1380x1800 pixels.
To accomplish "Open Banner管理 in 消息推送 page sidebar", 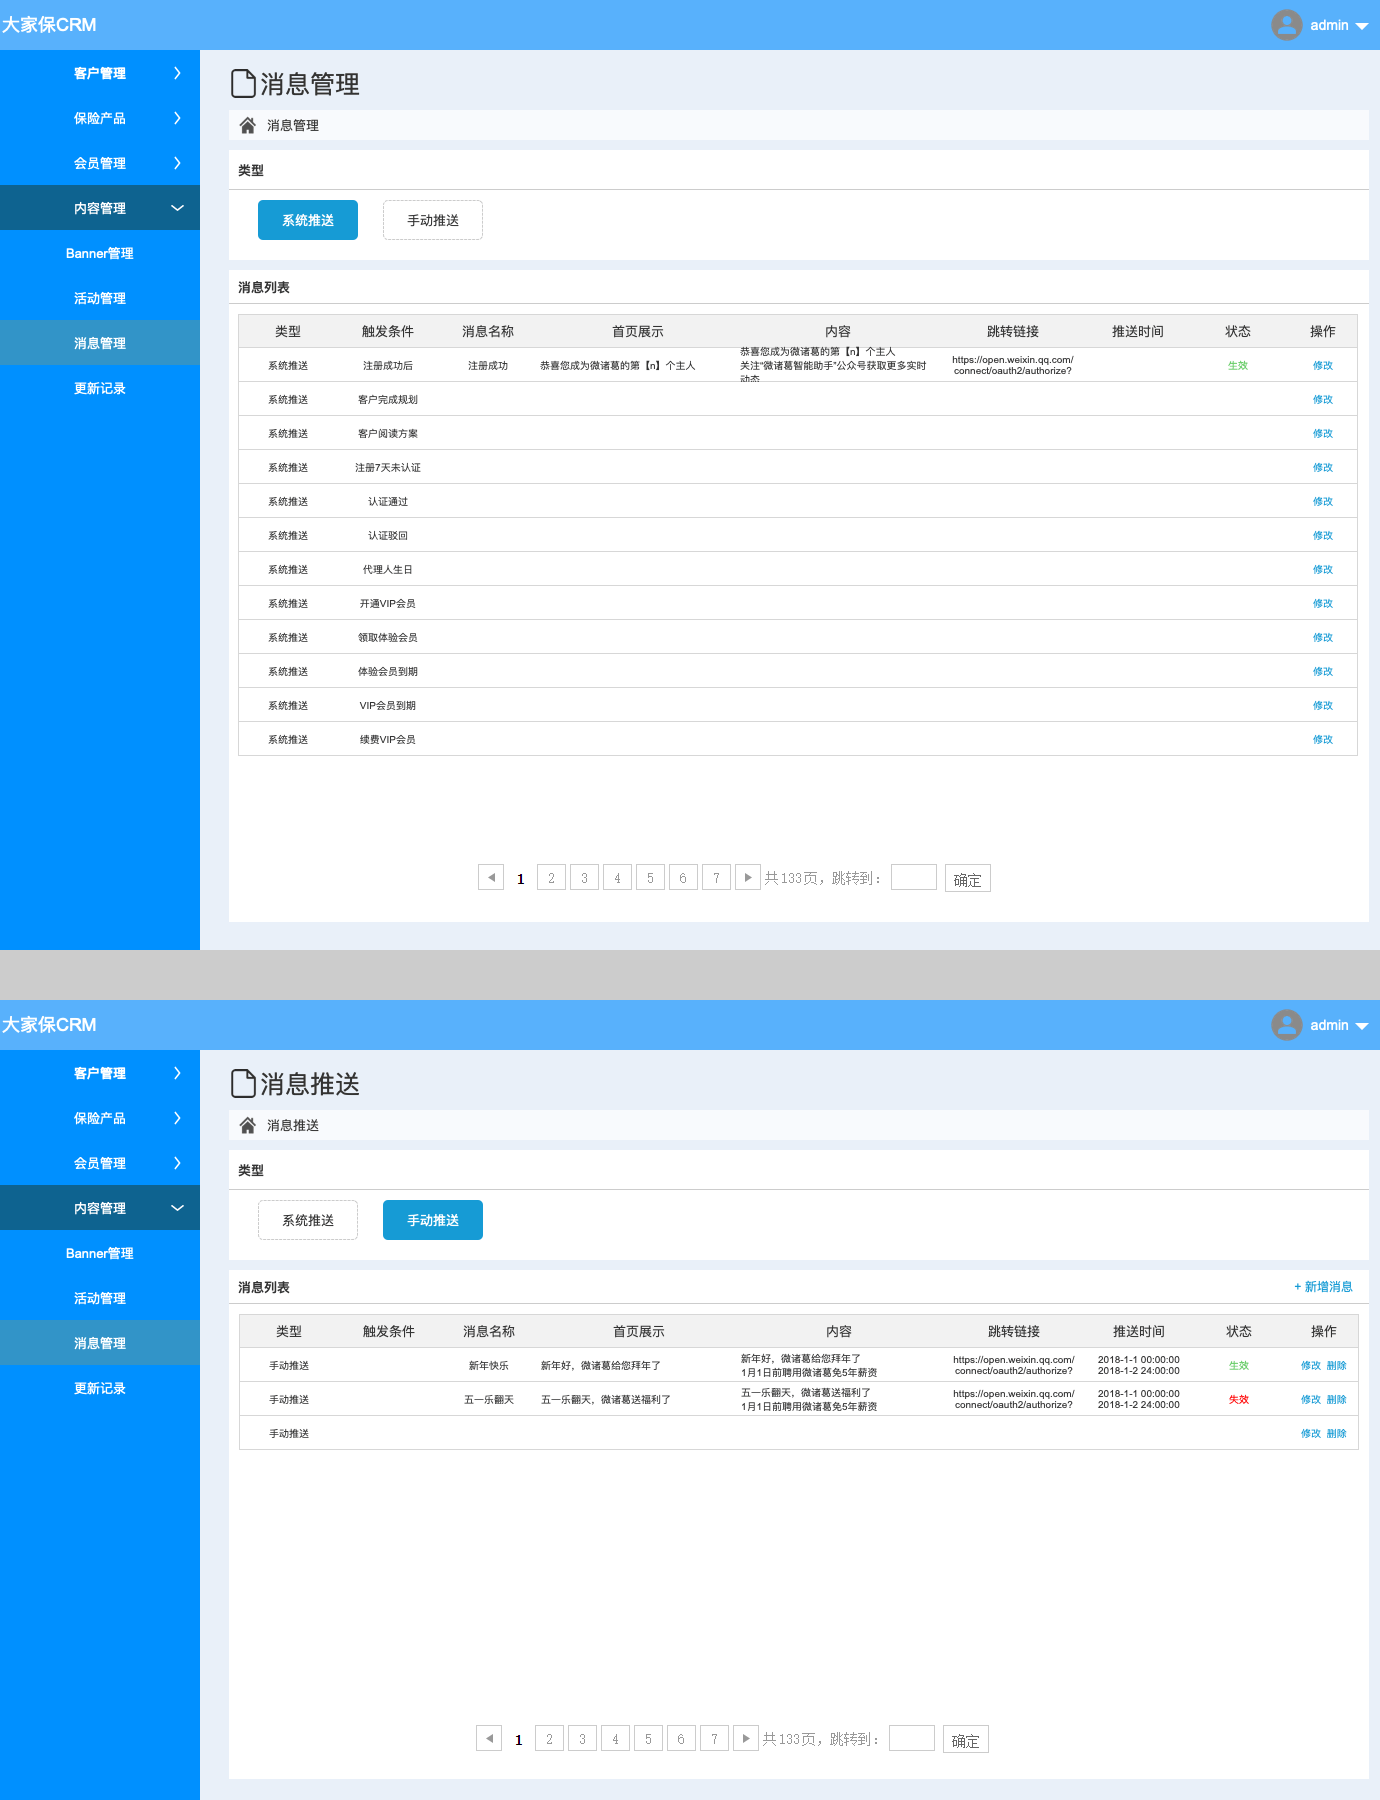I will tap(100, 1253).
